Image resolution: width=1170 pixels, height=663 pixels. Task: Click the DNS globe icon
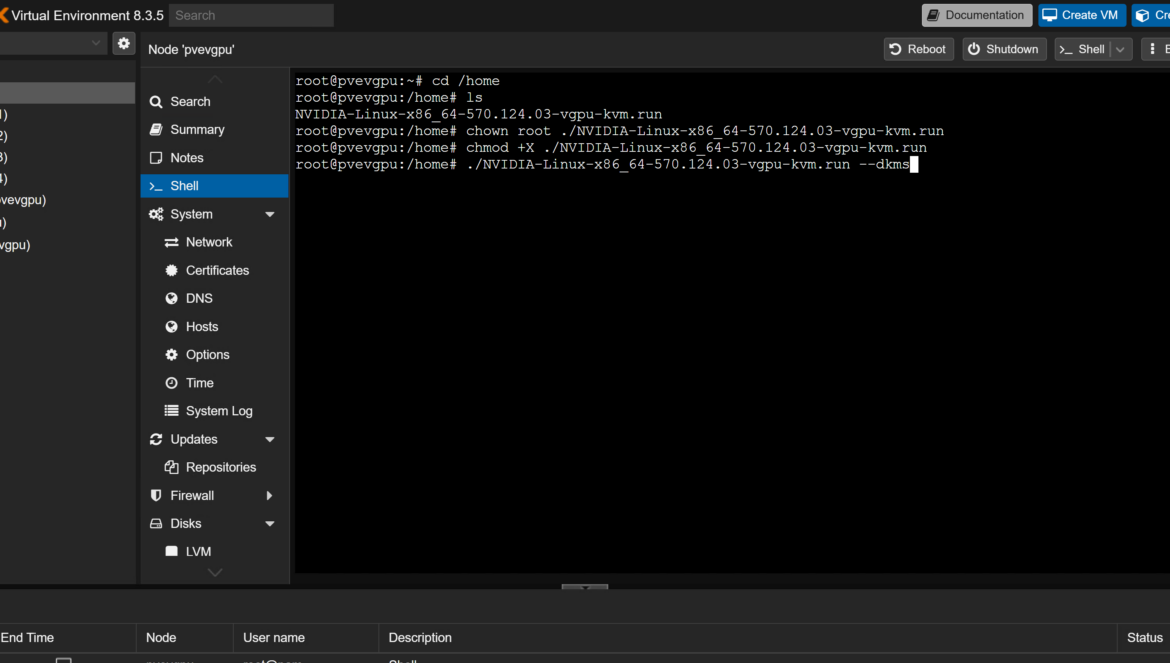click(172, 298)
